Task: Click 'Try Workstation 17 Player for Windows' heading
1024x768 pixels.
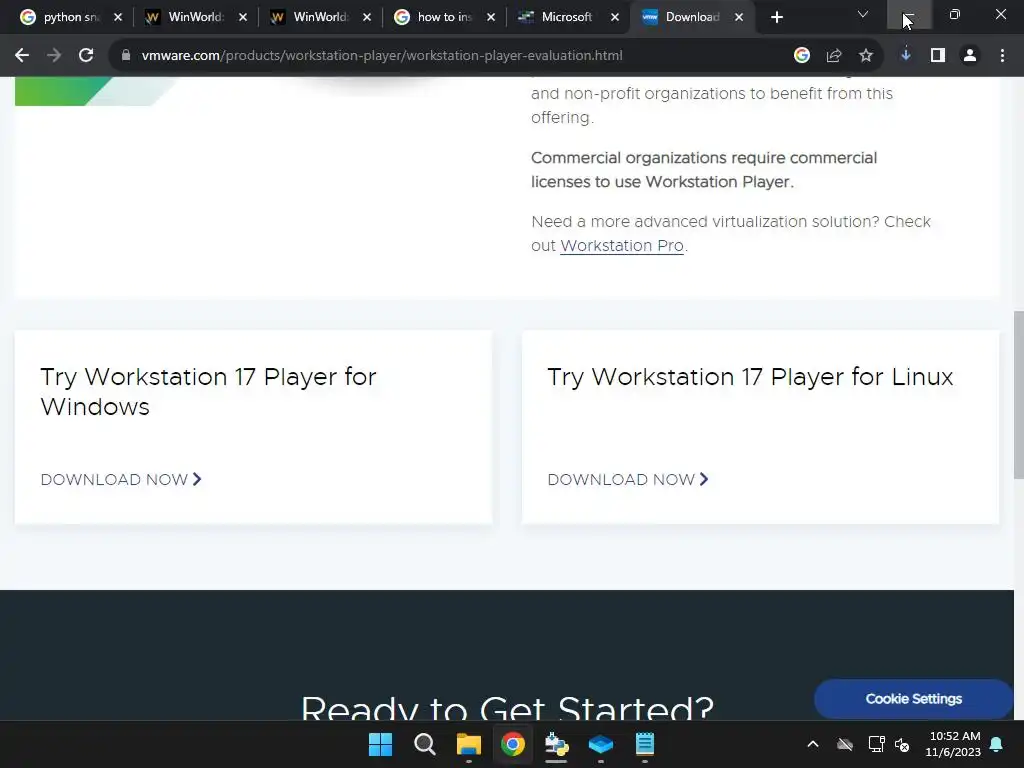Action: [208, 392]
